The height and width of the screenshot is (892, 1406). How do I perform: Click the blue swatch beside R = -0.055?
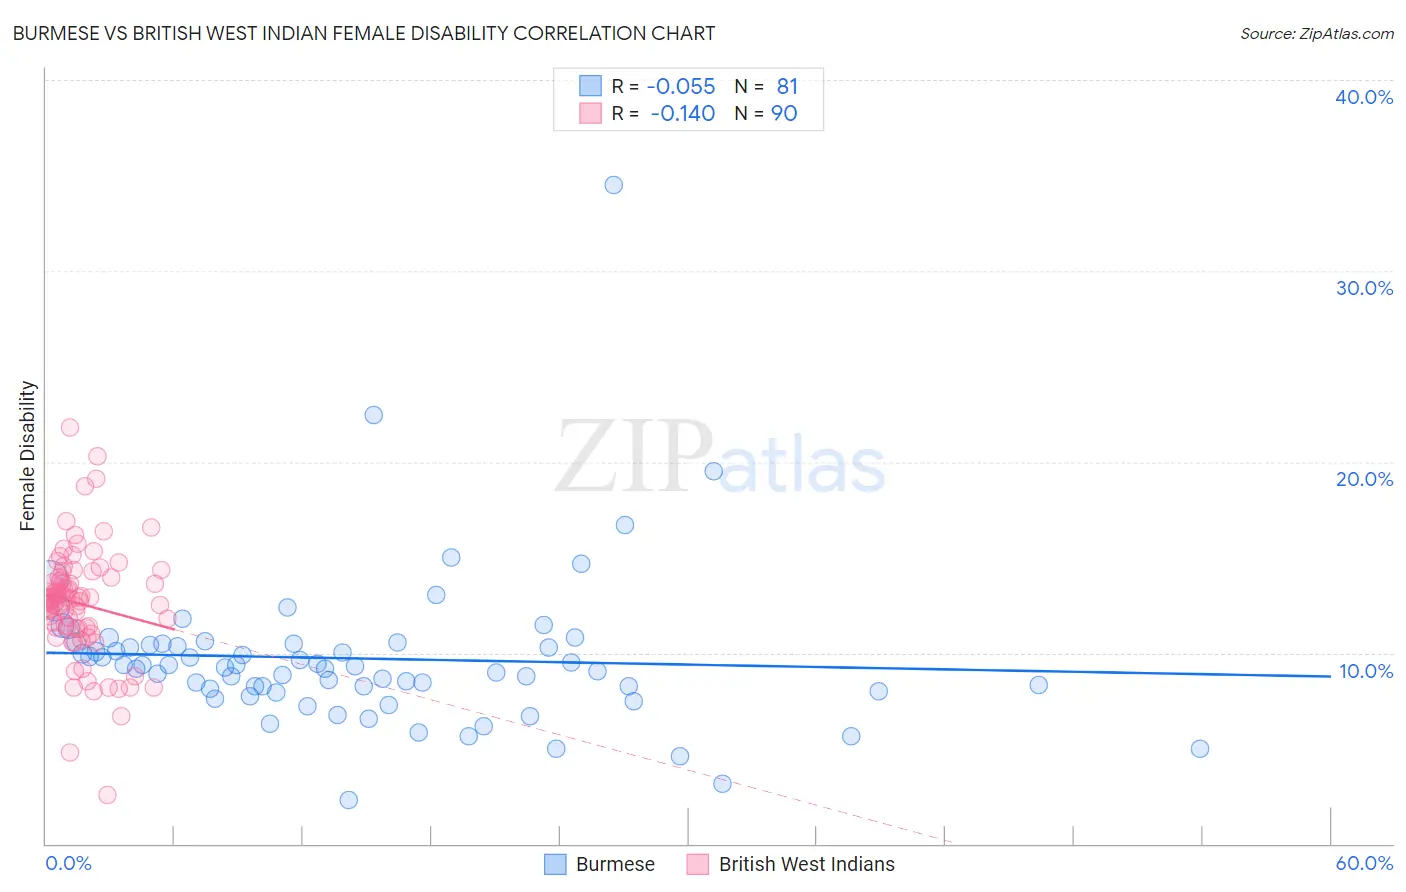590,86
